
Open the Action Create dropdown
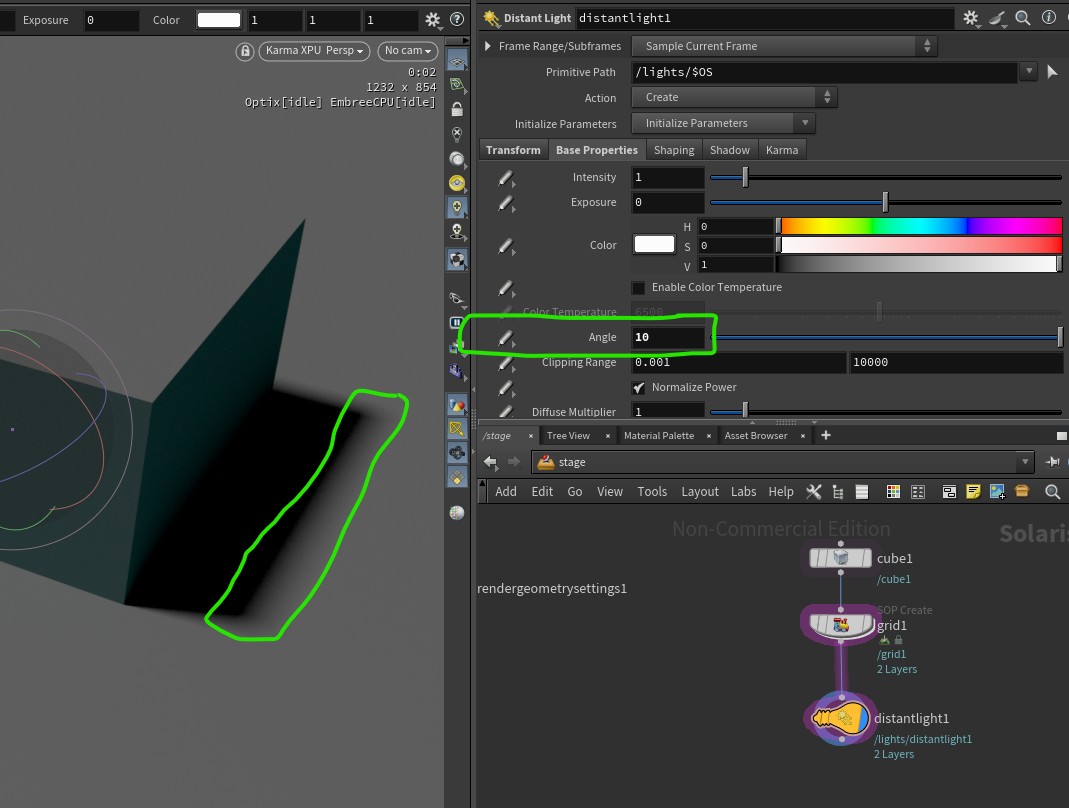[733, 98]
